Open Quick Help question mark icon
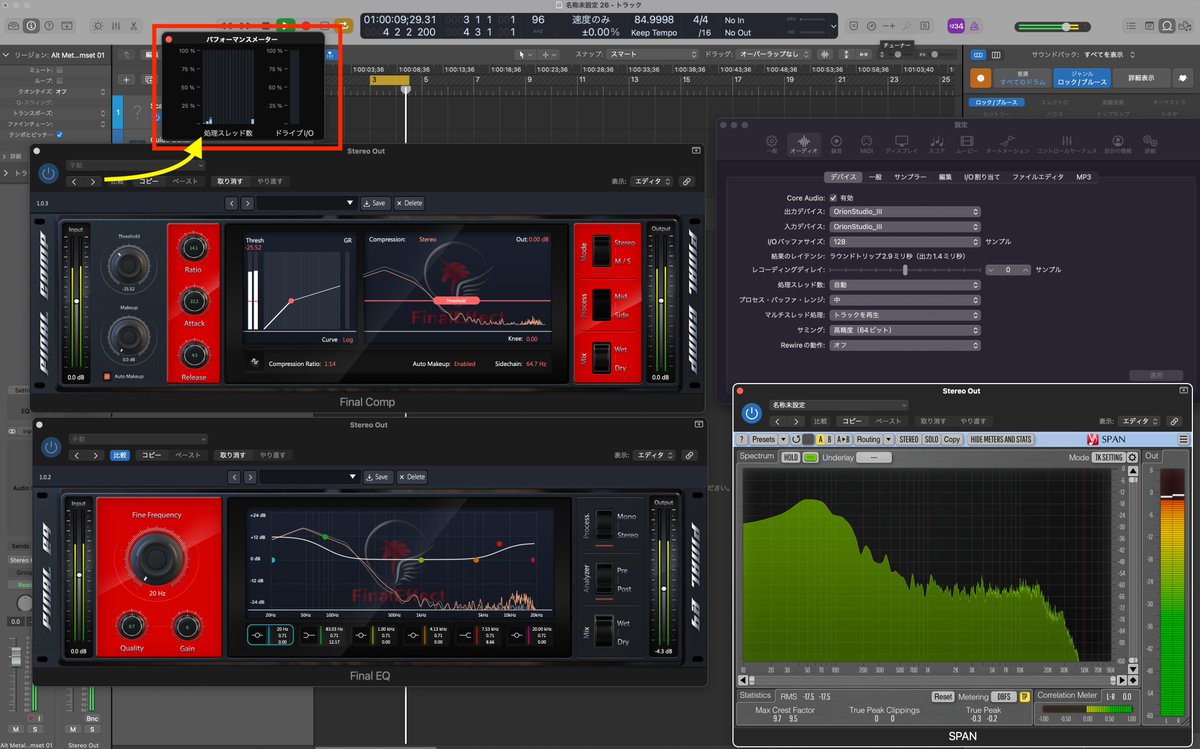This screenshot has height=749, width=1200. coord(50,24)
